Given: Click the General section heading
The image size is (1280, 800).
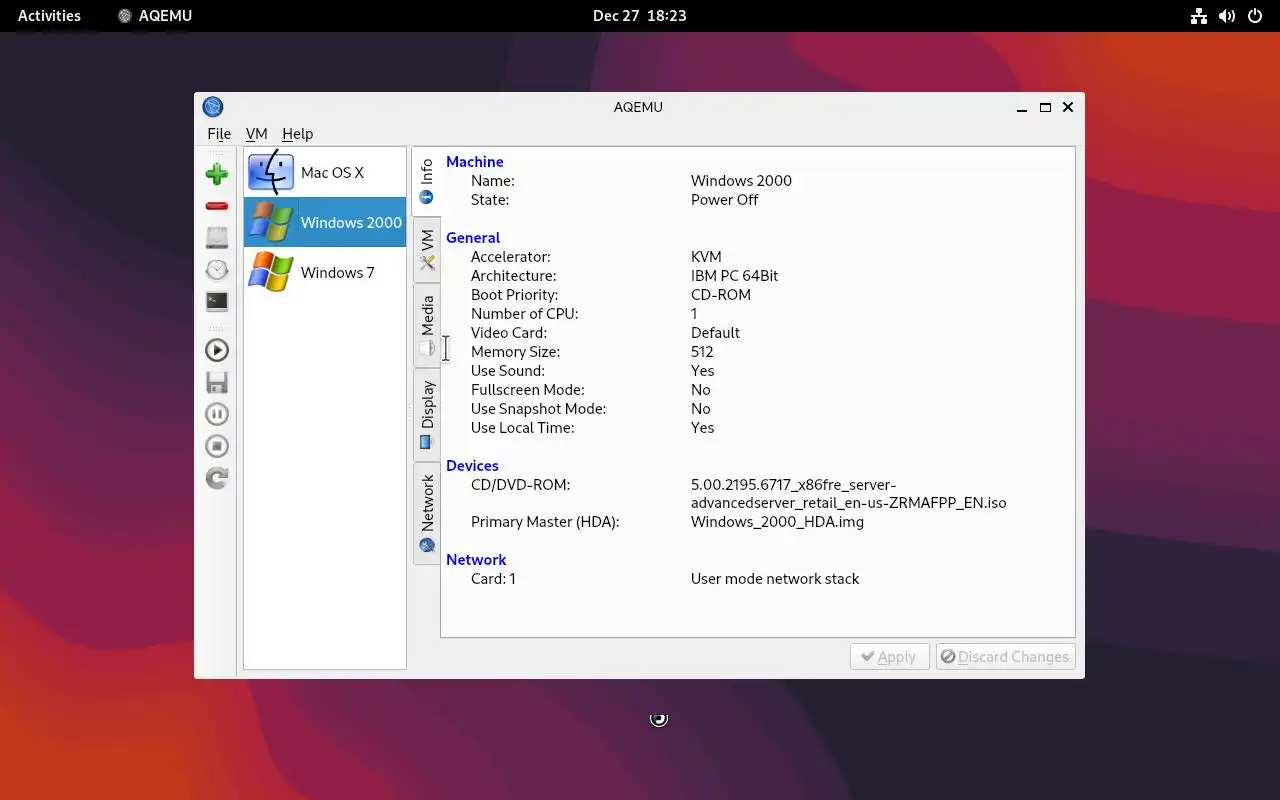Looking at the screenshot, I should 473,237.
